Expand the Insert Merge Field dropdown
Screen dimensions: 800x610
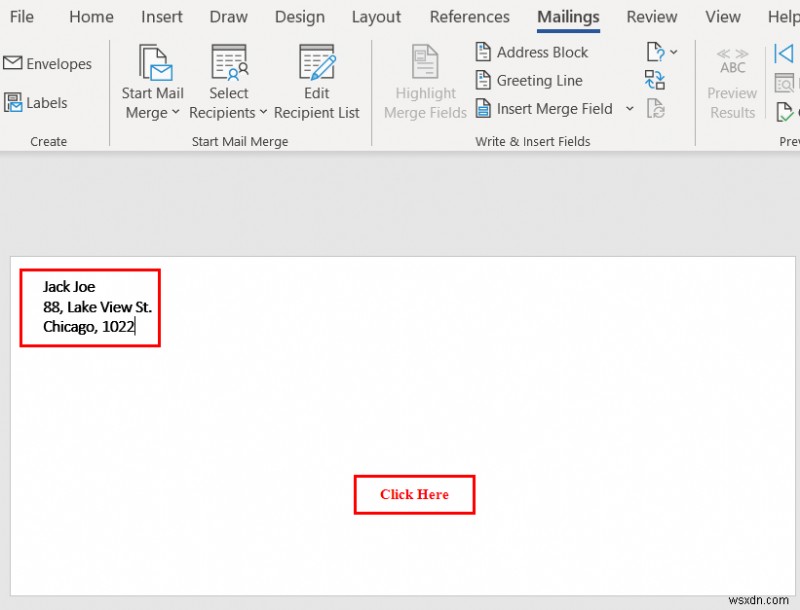click(x=630, y=109)
